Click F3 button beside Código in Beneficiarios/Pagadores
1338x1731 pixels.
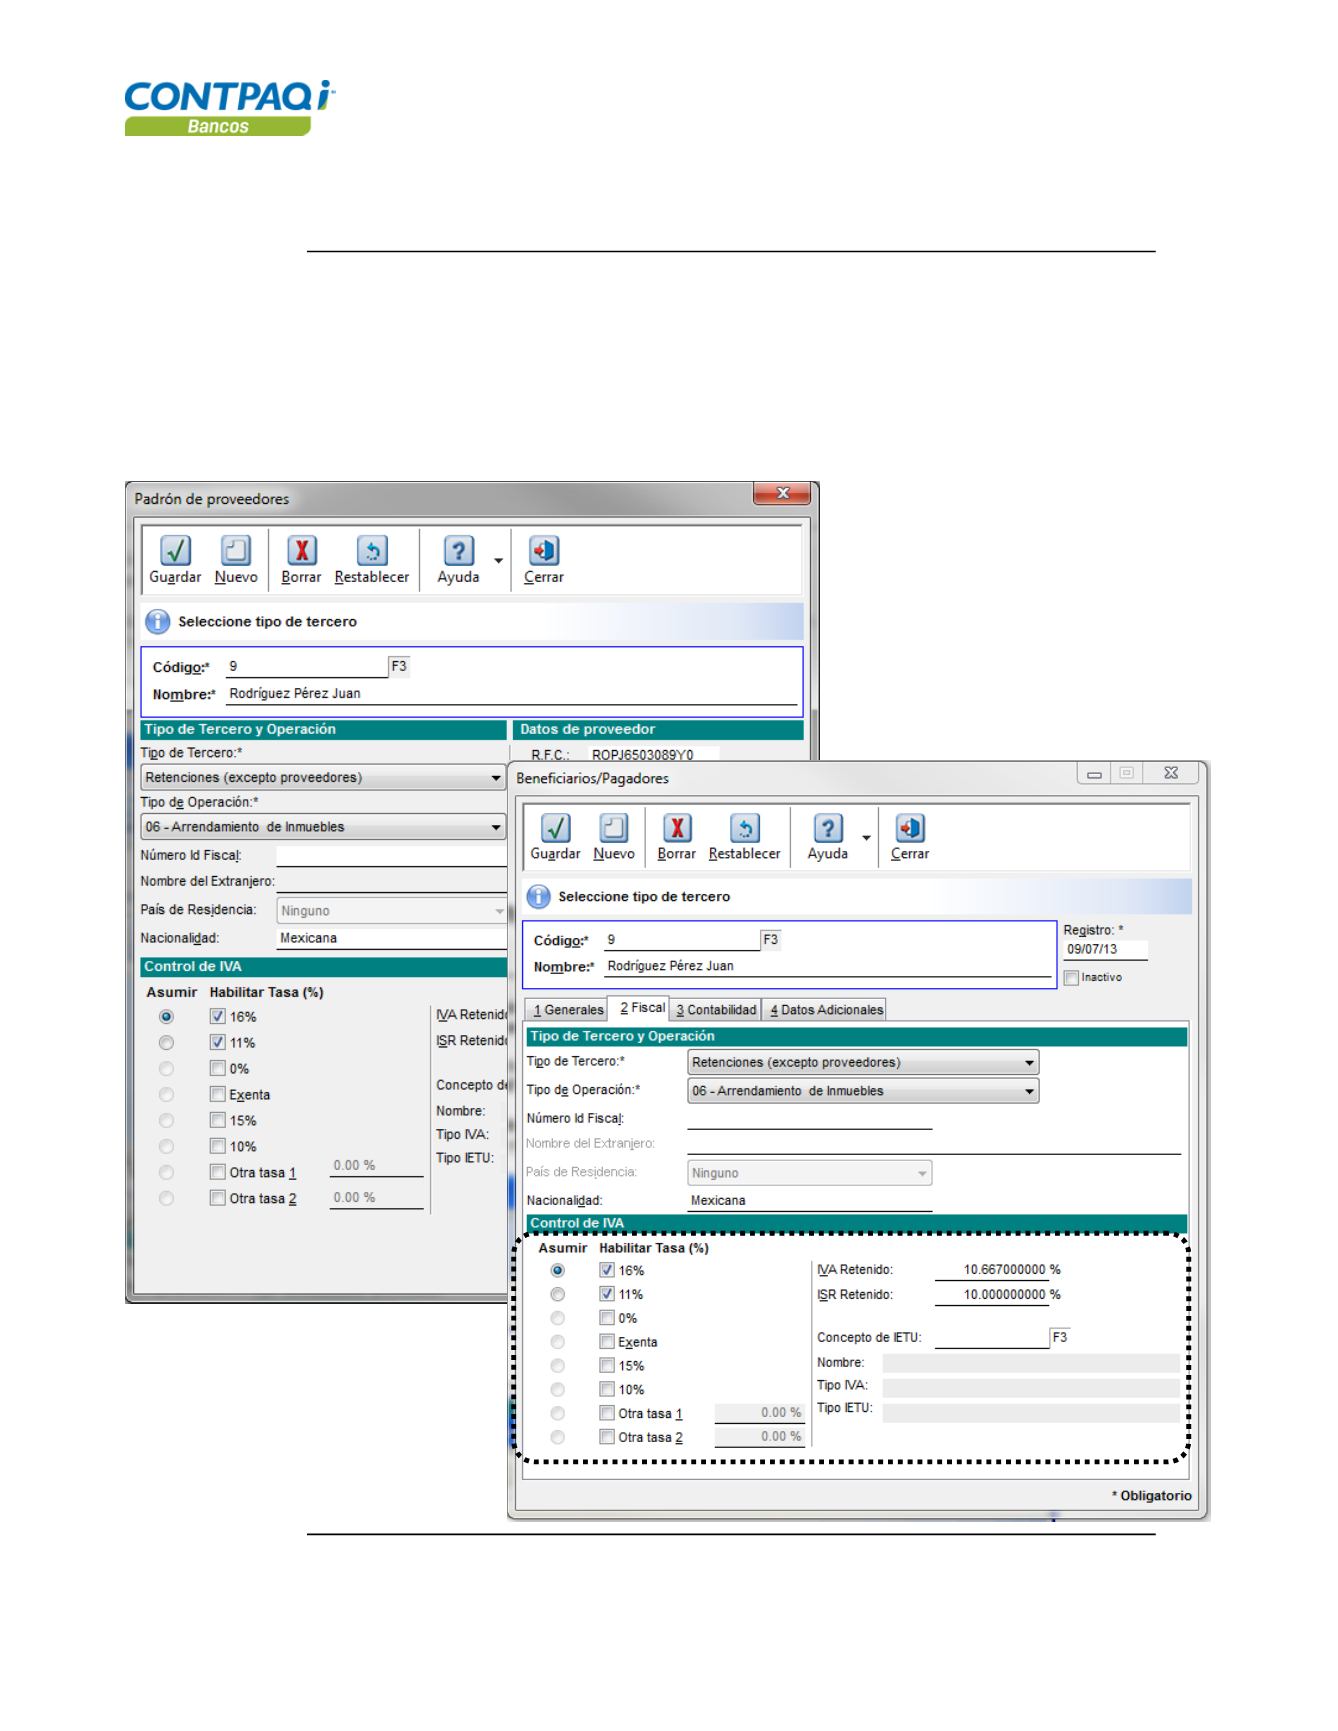coord(770,940)
